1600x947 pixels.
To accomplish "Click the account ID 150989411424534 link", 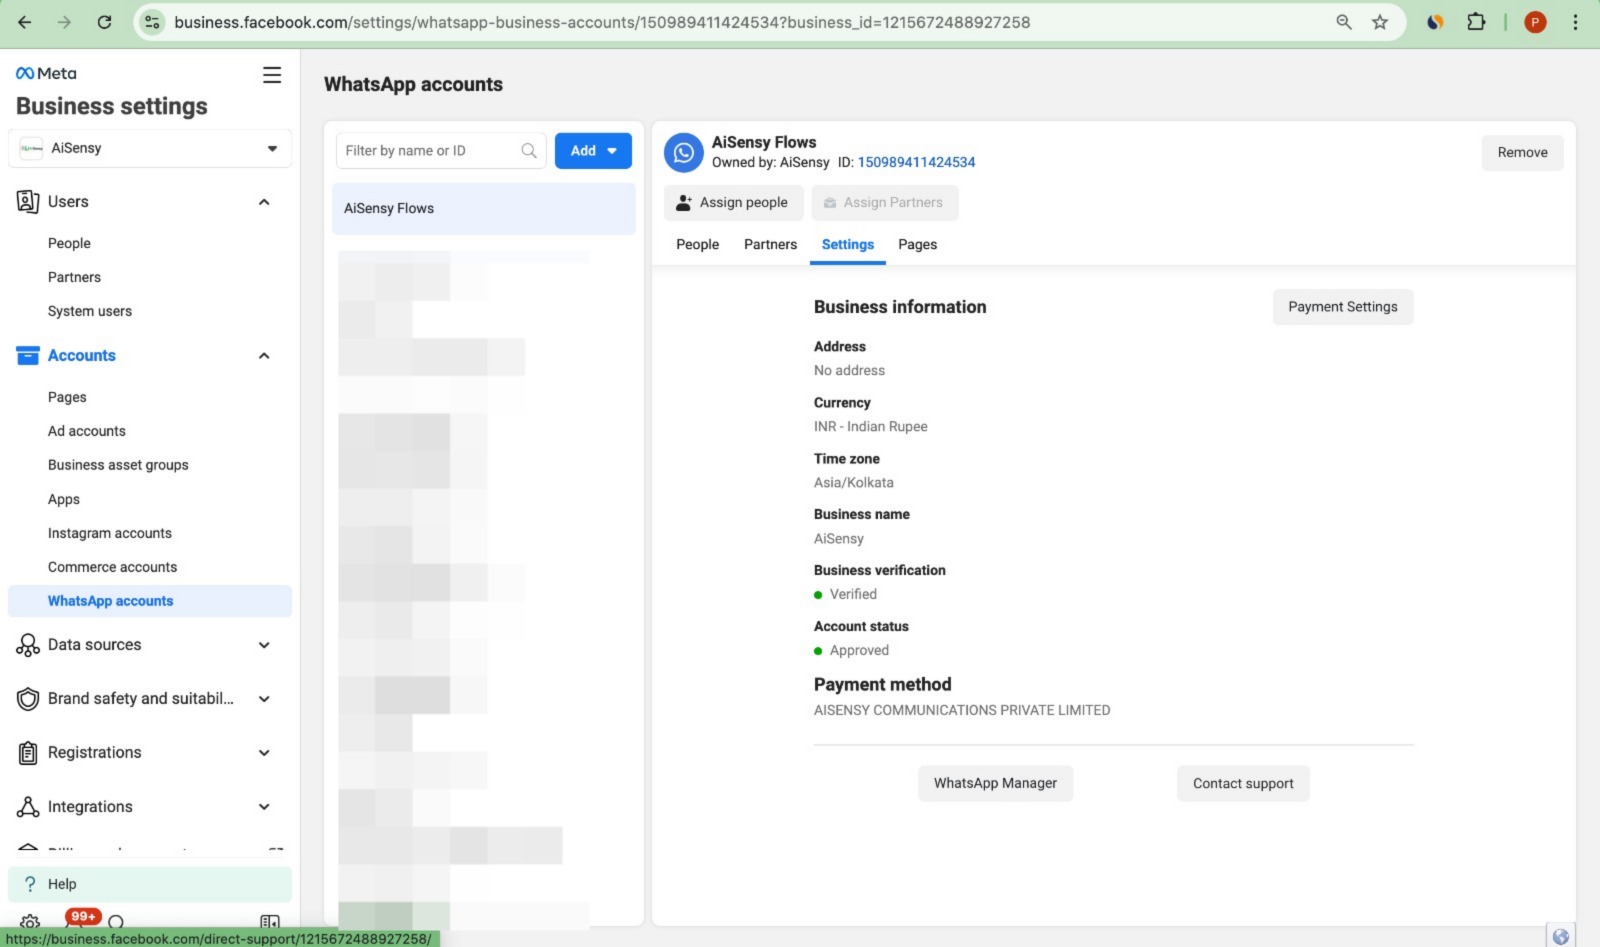I will pyautogui.click(x=916, y=162).
